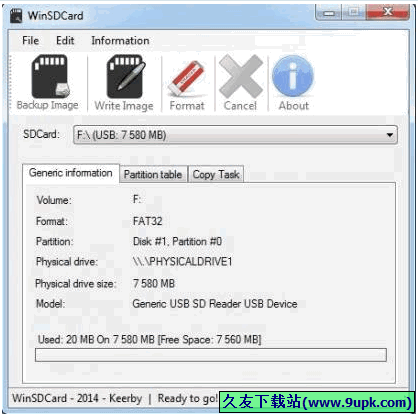Click the \\.\PHYSICALDRIVE1 value

click(182, 261)
